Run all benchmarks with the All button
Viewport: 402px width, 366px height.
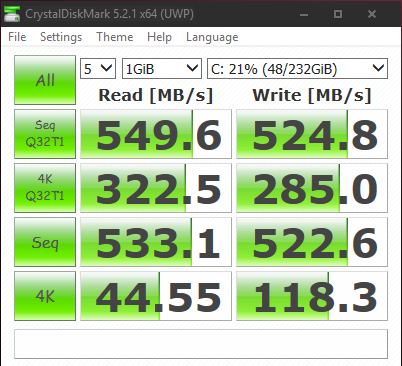pyautogui.click(x=45, y=80)
